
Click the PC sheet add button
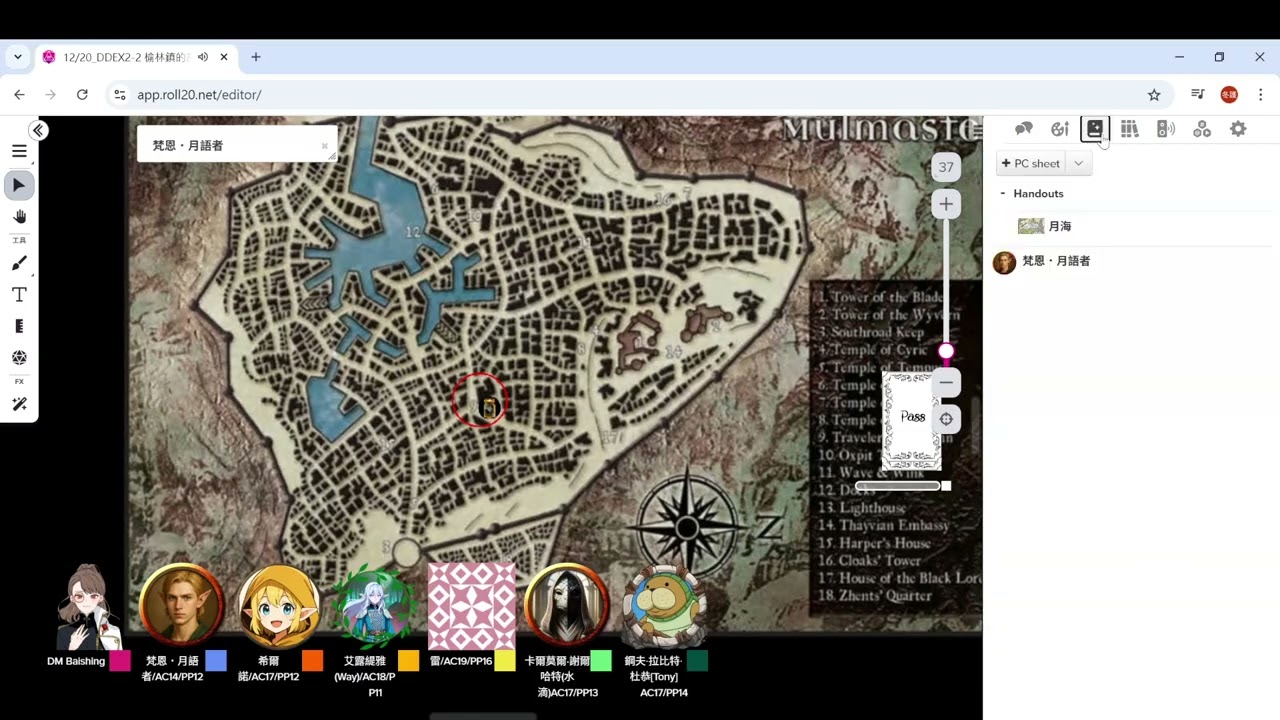coord(1031,163)
